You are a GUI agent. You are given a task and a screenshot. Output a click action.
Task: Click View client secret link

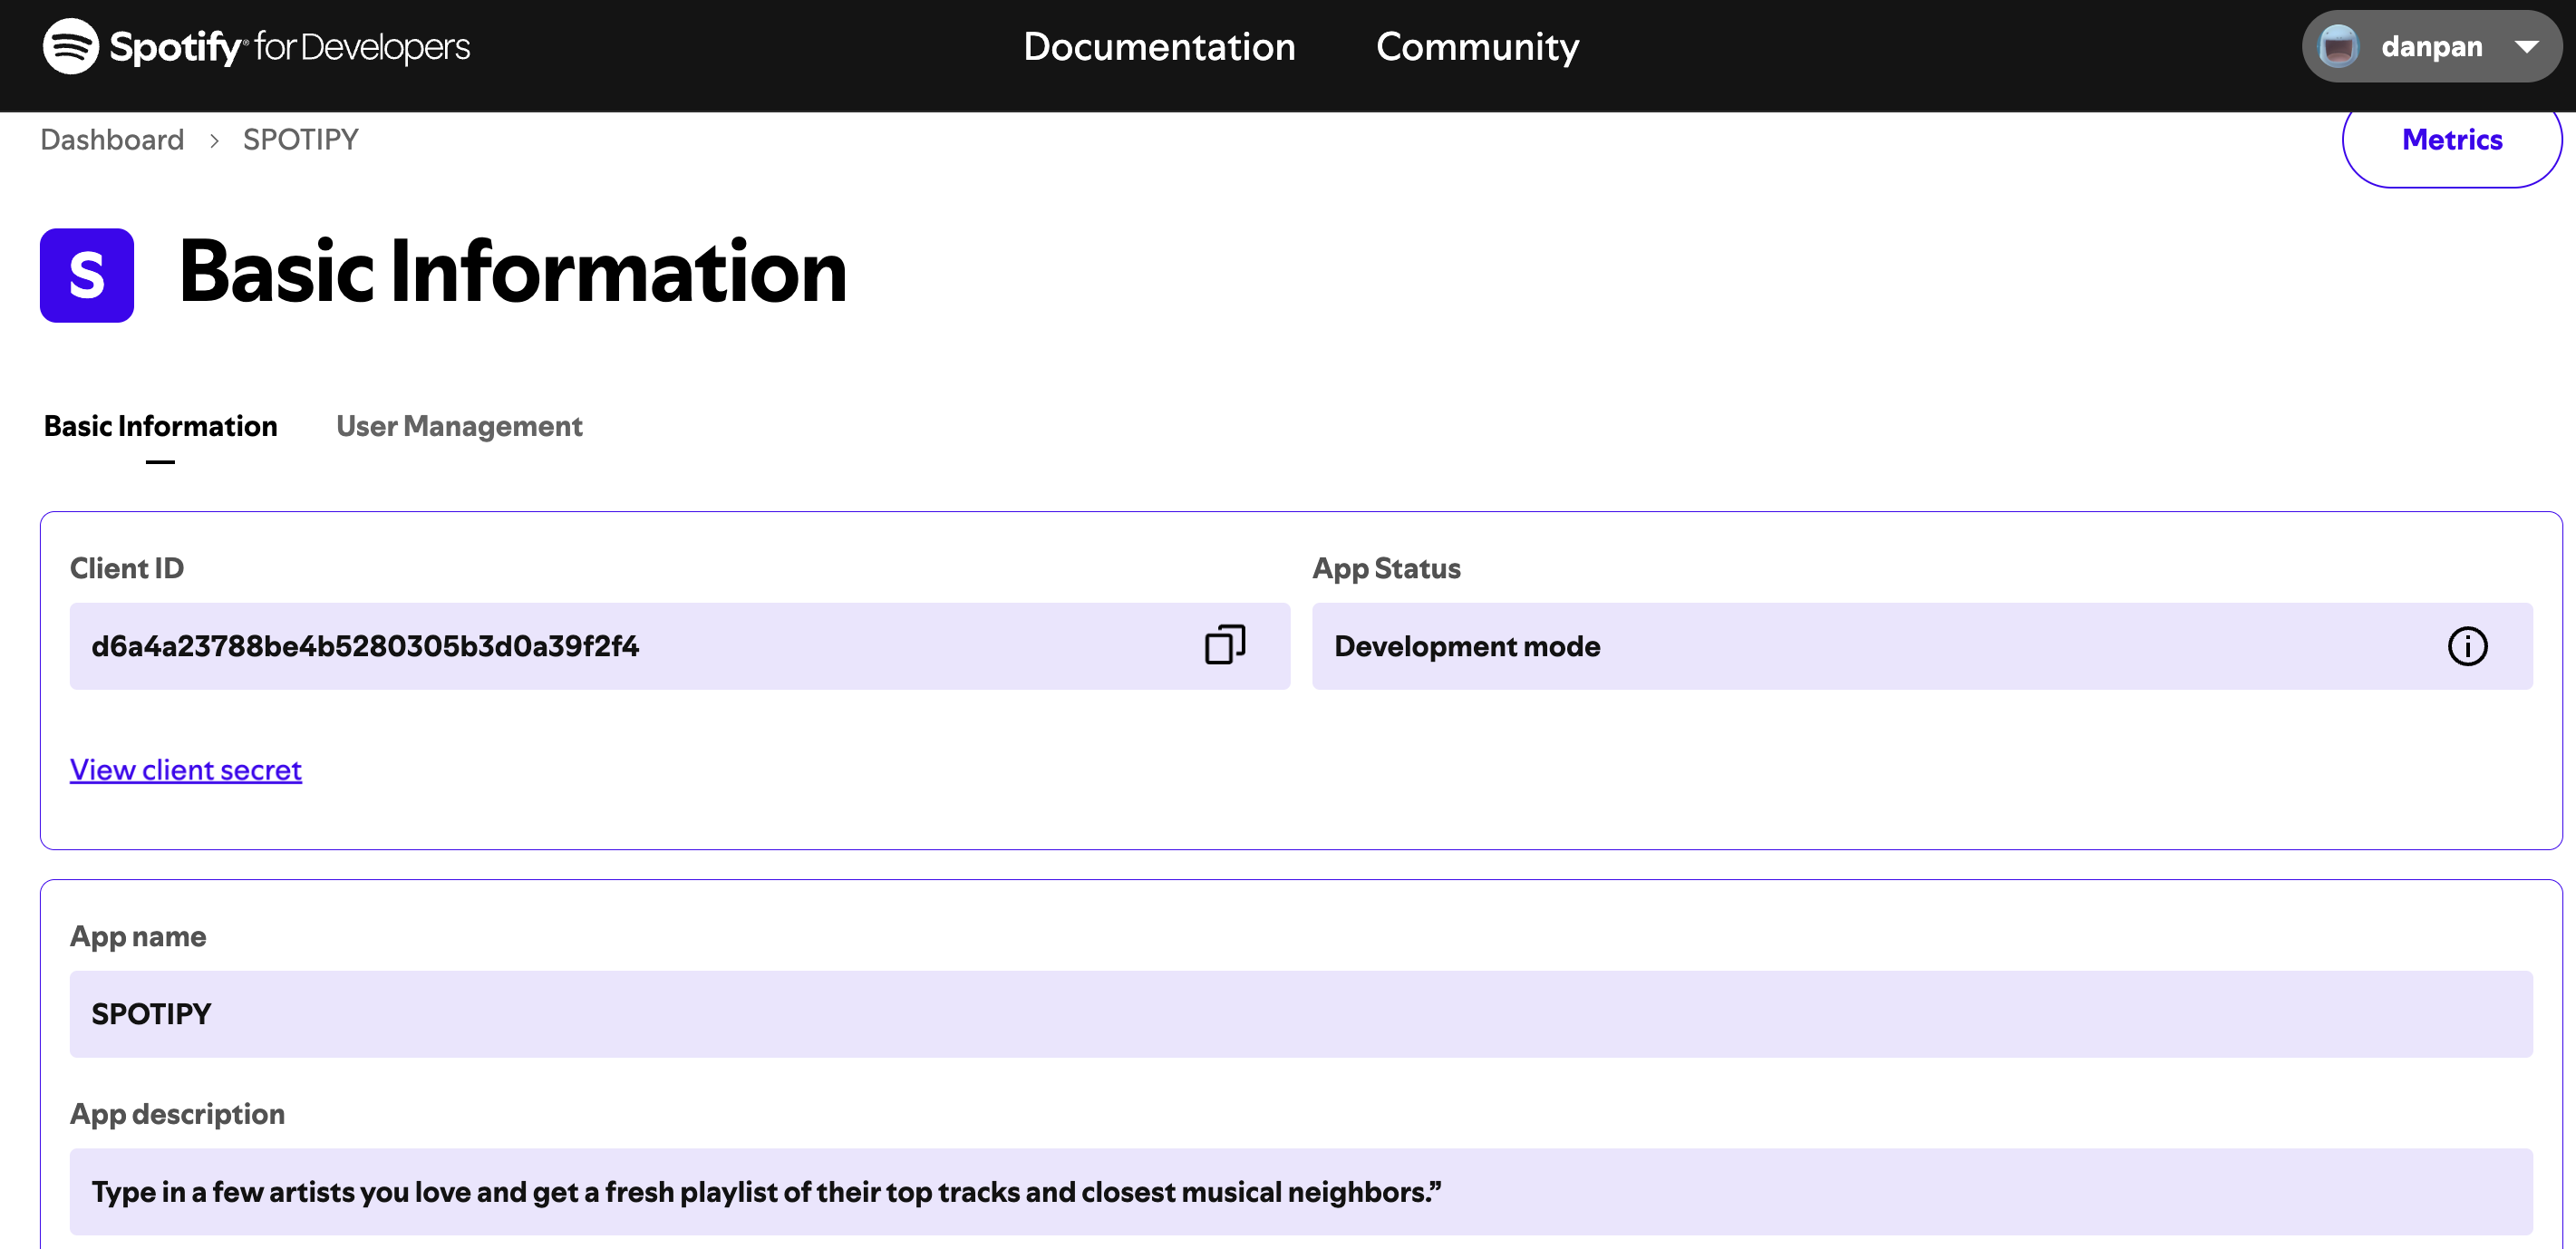click(x=185, y=769)
